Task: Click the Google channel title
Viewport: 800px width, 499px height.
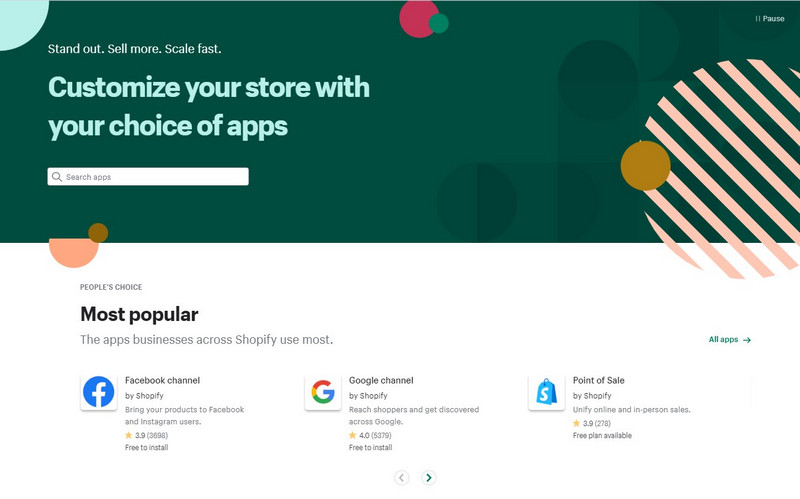Action: pyautogui.click(x=381, y=380)
